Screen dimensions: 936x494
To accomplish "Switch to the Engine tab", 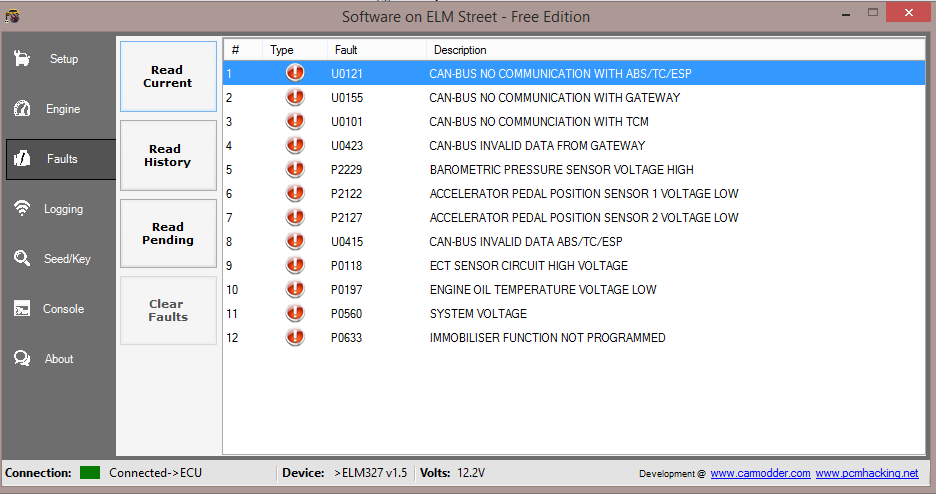I will [63, 109].
